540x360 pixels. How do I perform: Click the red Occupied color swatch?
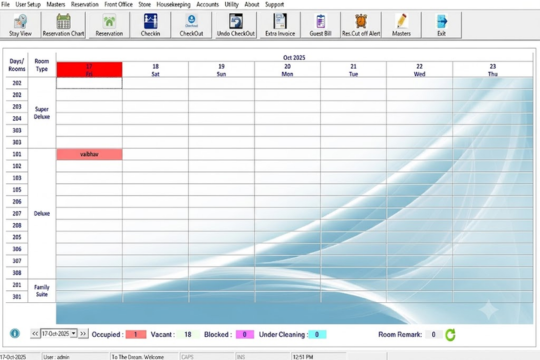click(x=136, y=334)
